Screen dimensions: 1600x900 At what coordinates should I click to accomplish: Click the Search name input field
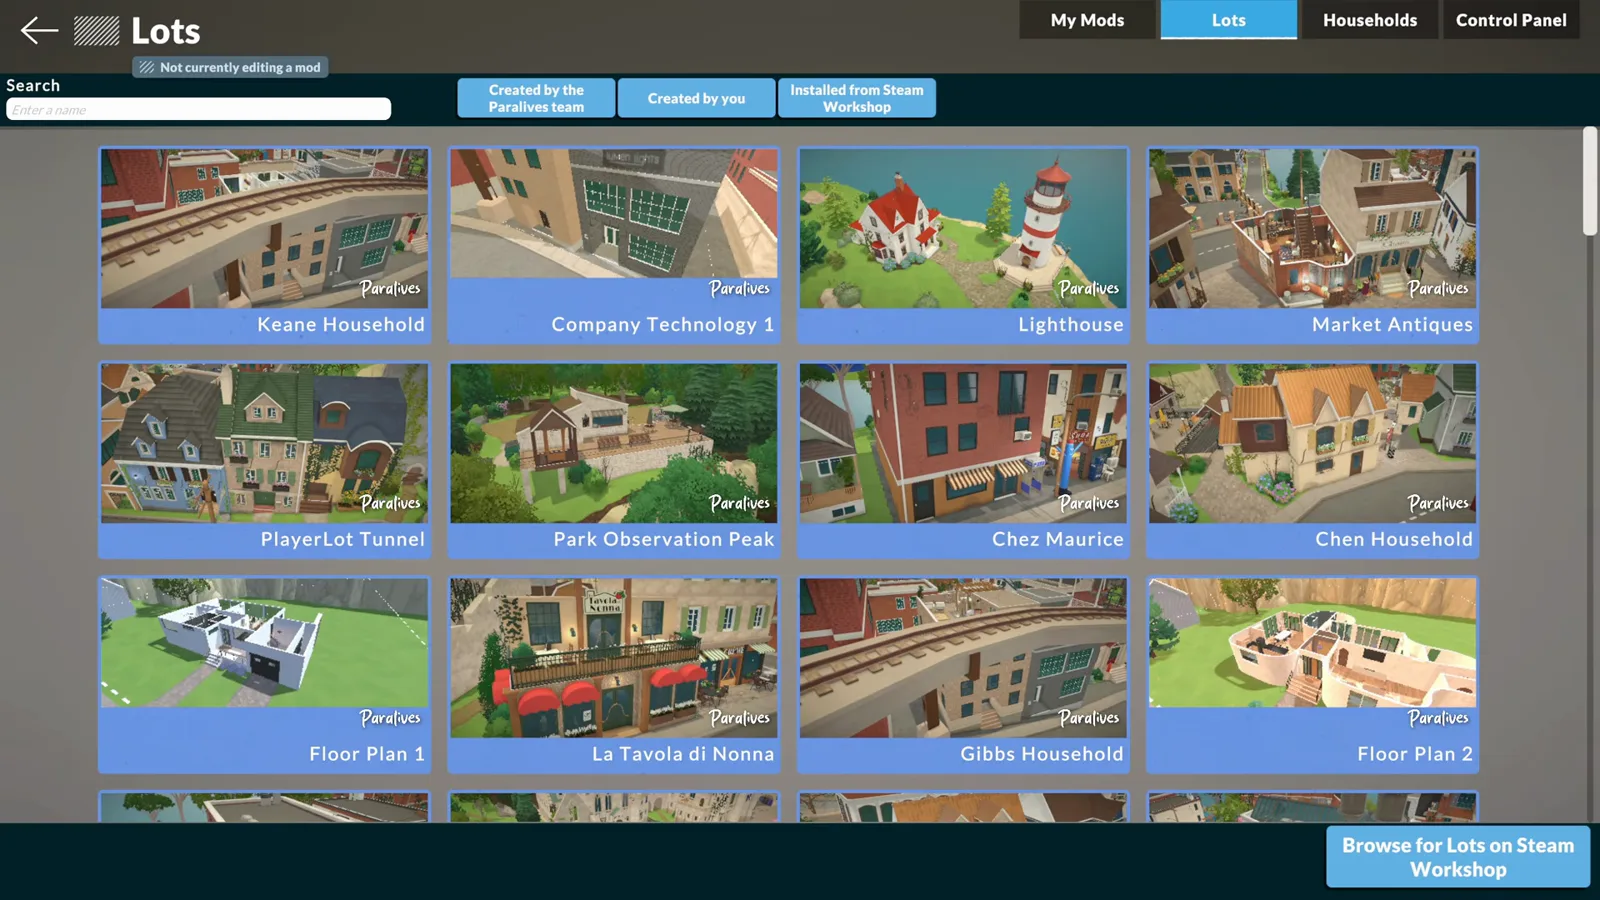(198, 109)
